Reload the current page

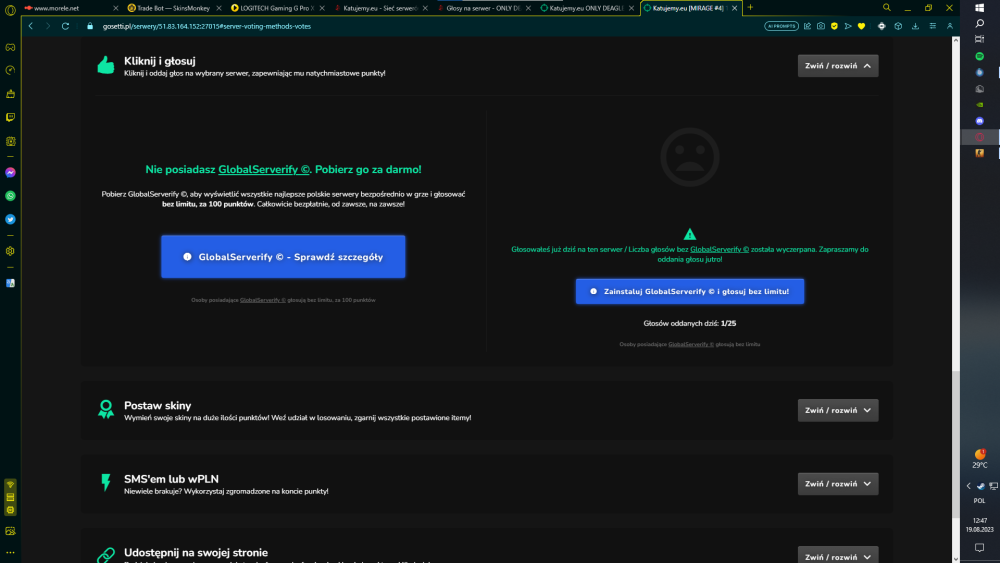pyautogui.click(x=65, y=26)
